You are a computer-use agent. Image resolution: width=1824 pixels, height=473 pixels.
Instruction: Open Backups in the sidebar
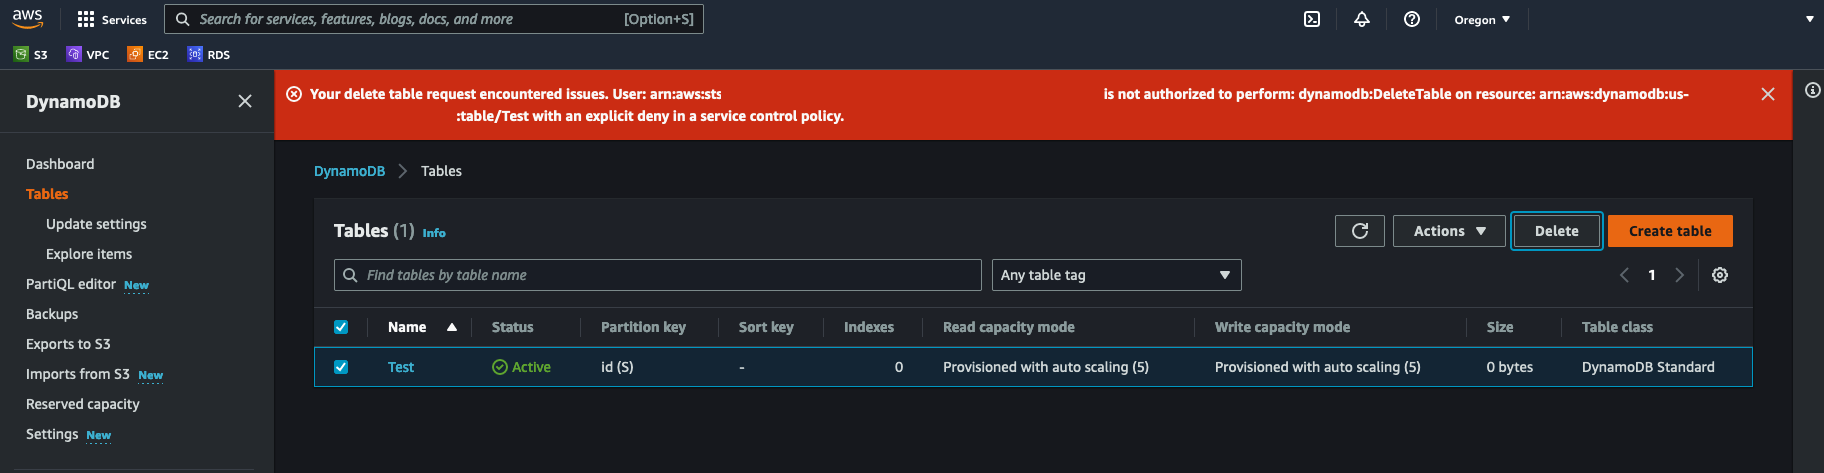pos(52,314)
